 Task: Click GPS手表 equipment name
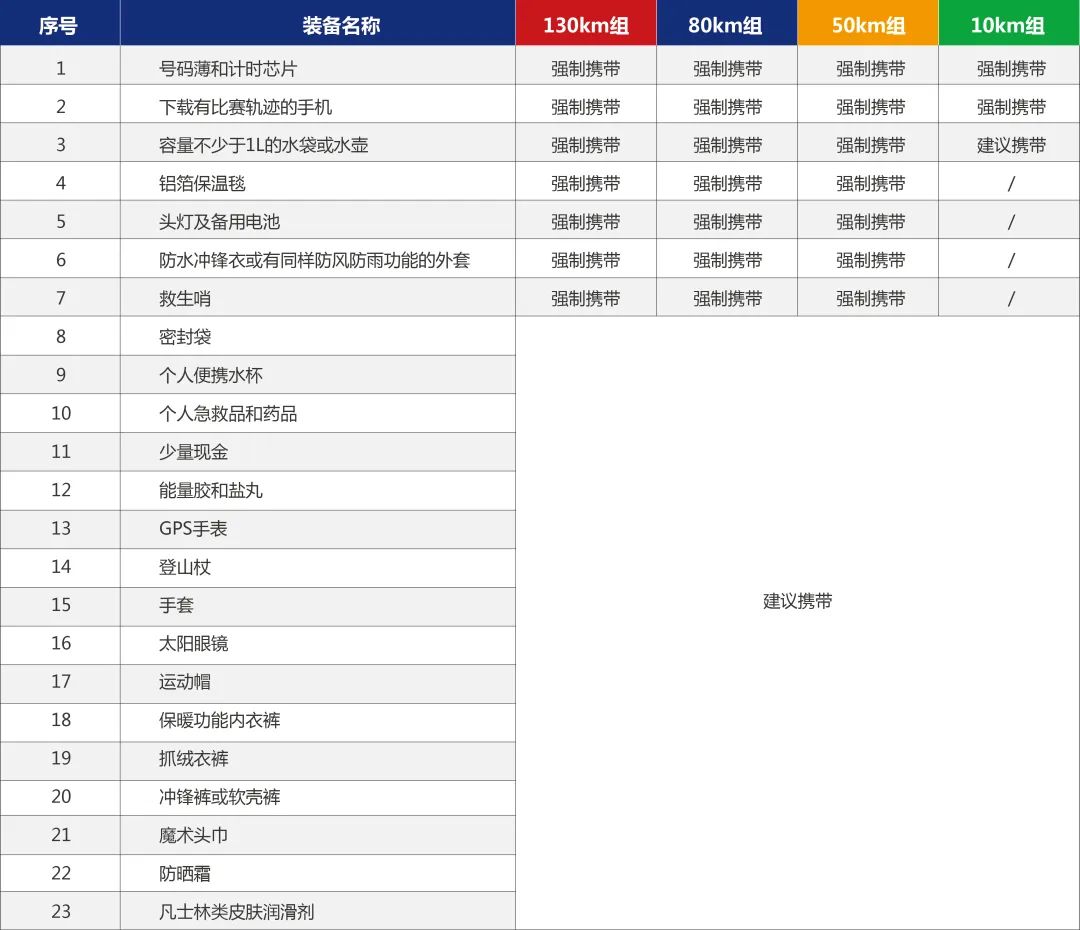tap(193, 528)
